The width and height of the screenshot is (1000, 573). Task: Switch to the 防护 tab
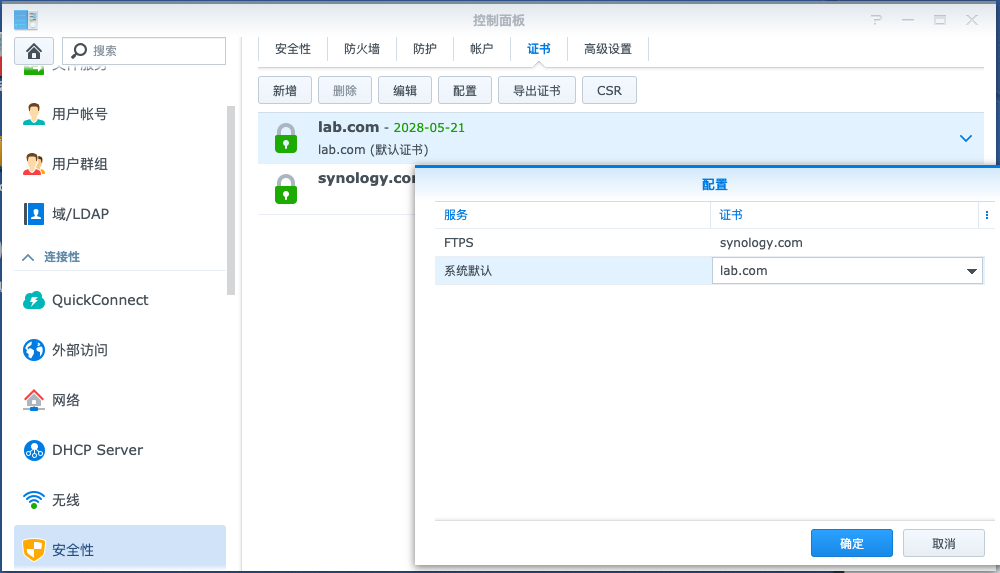(425, 49)
